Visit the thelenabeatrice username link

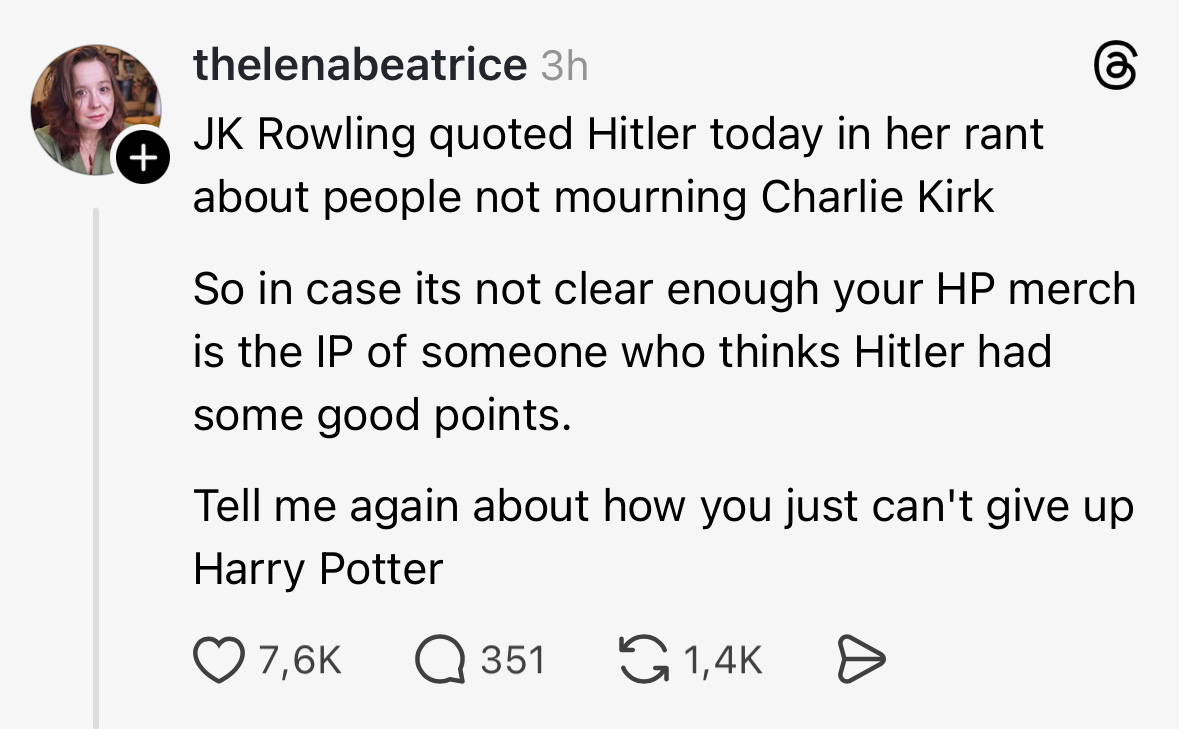(x=359, y=66)
